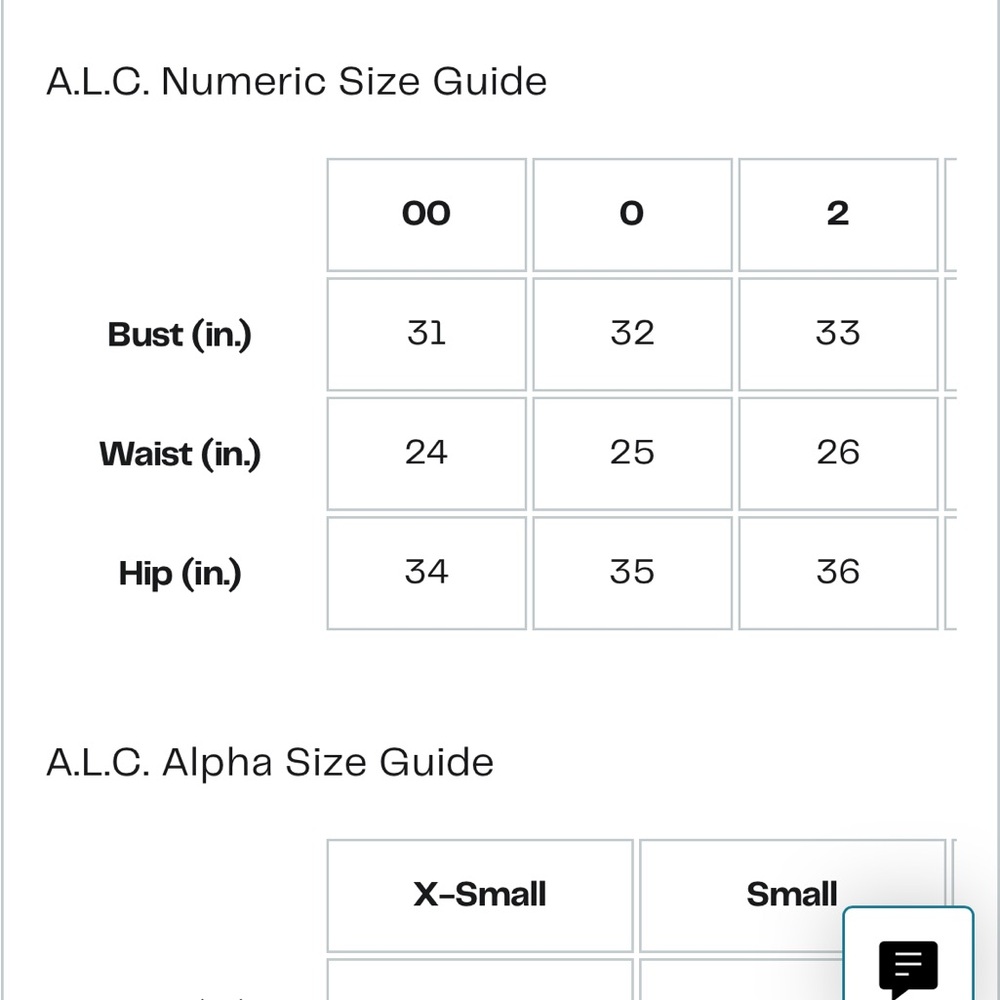Image resolution: width=1000 pixels, height=1000 pixels.
Task: Click the Bust 33 cell
Action: click(838, 334)
